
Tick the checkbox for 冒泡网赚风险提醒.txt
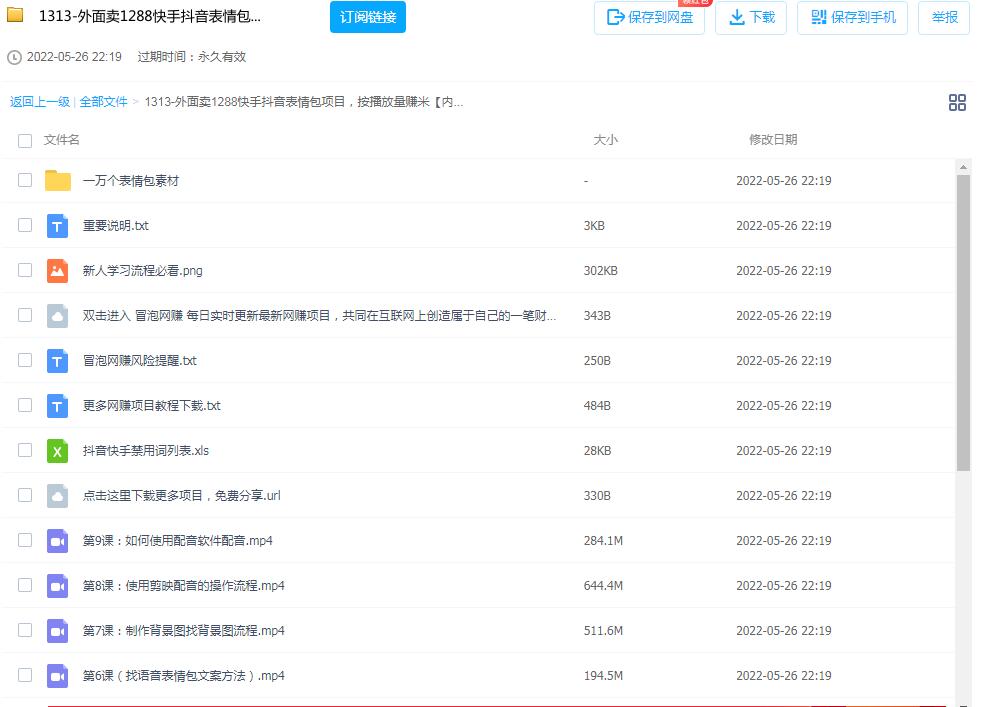click(25, 360)
